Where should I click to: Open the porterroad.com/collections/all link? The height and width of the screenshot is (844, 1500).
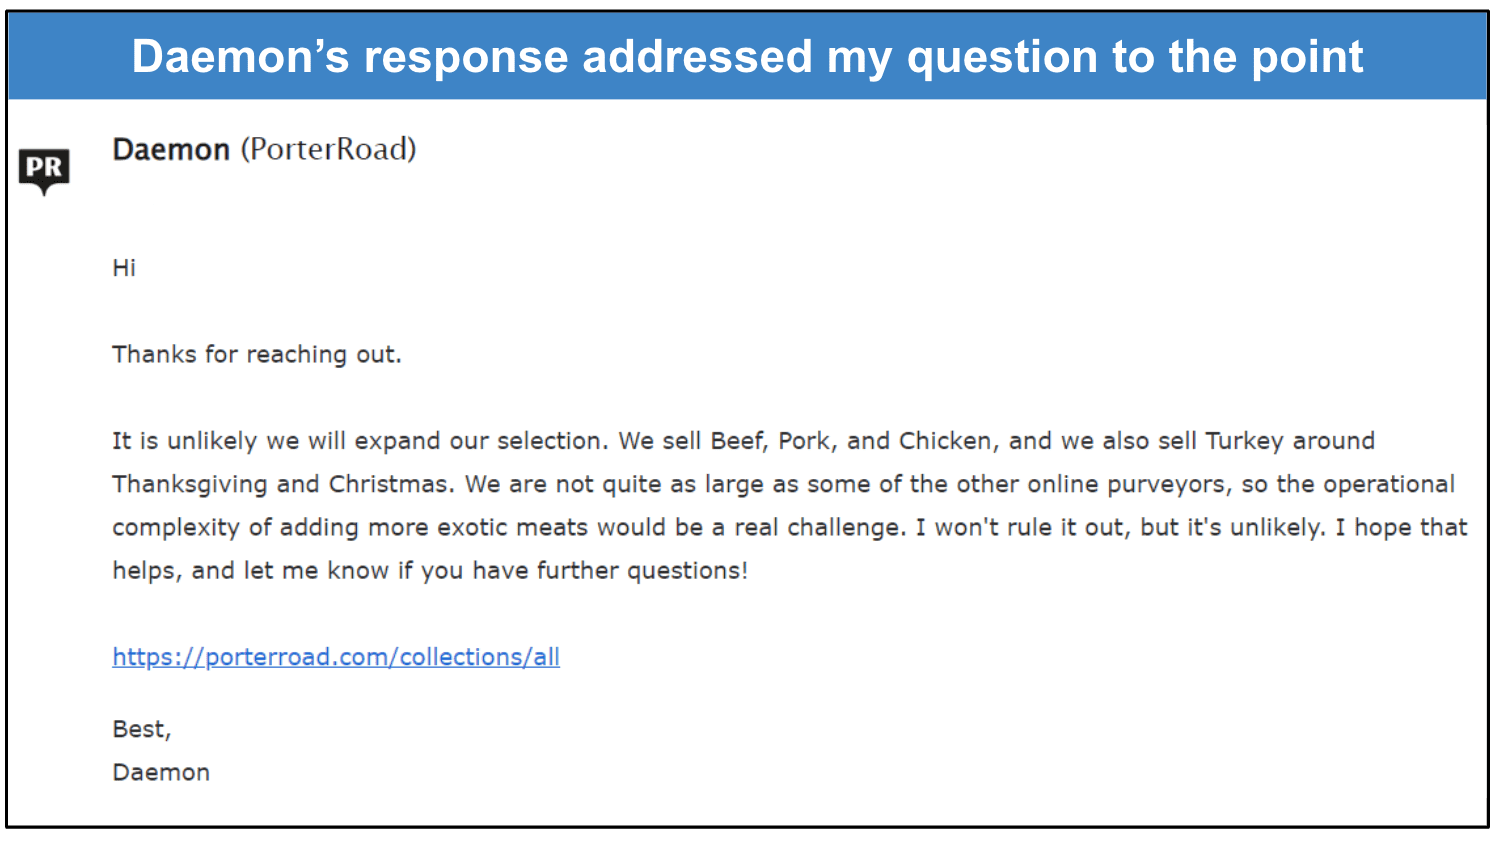[336, 657]
